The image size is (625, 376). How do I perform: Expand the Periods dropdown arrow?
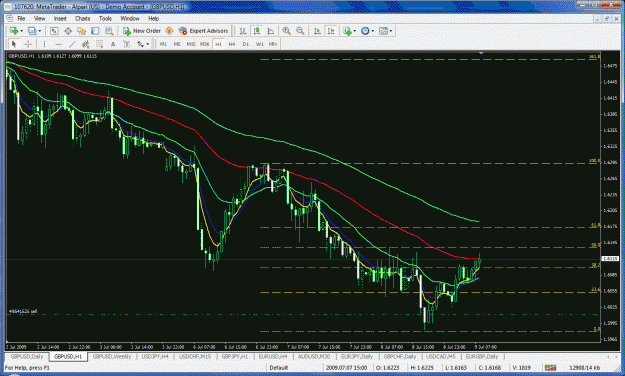373,31
